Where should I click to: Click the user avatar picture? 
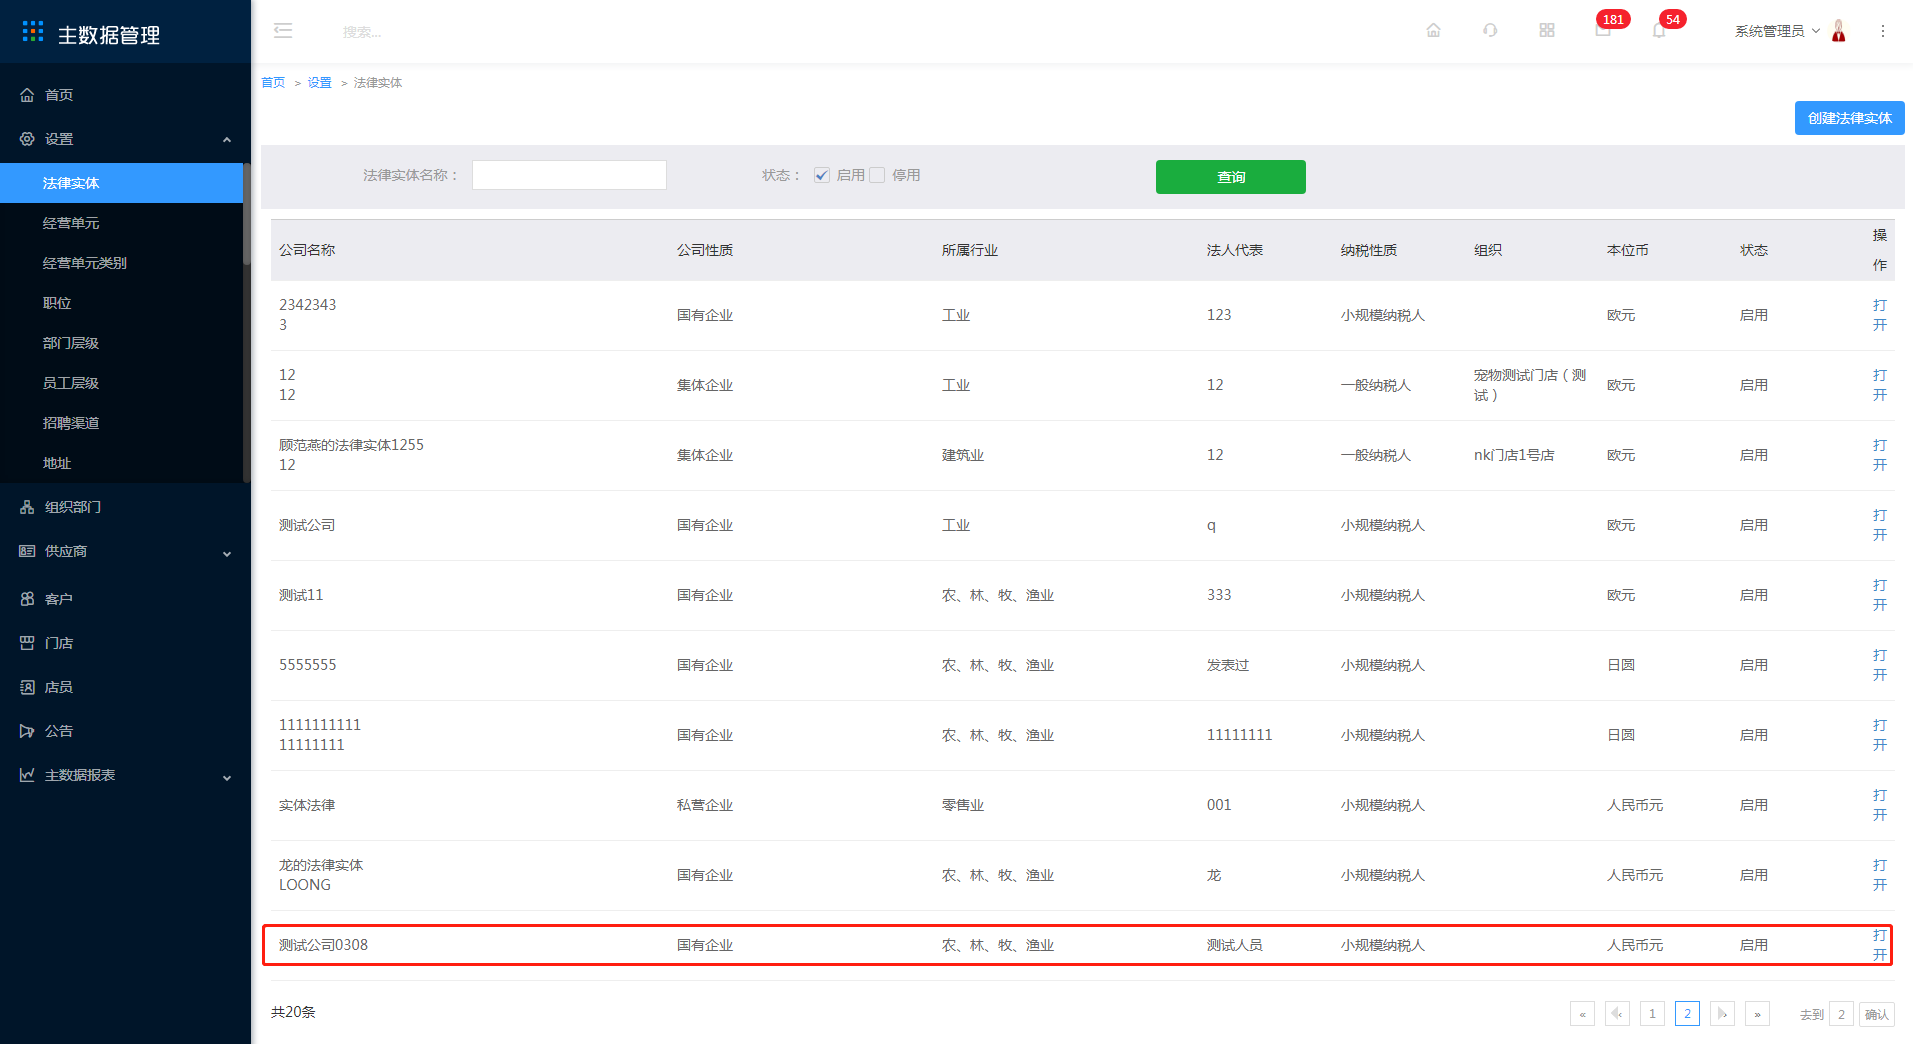1838,31
